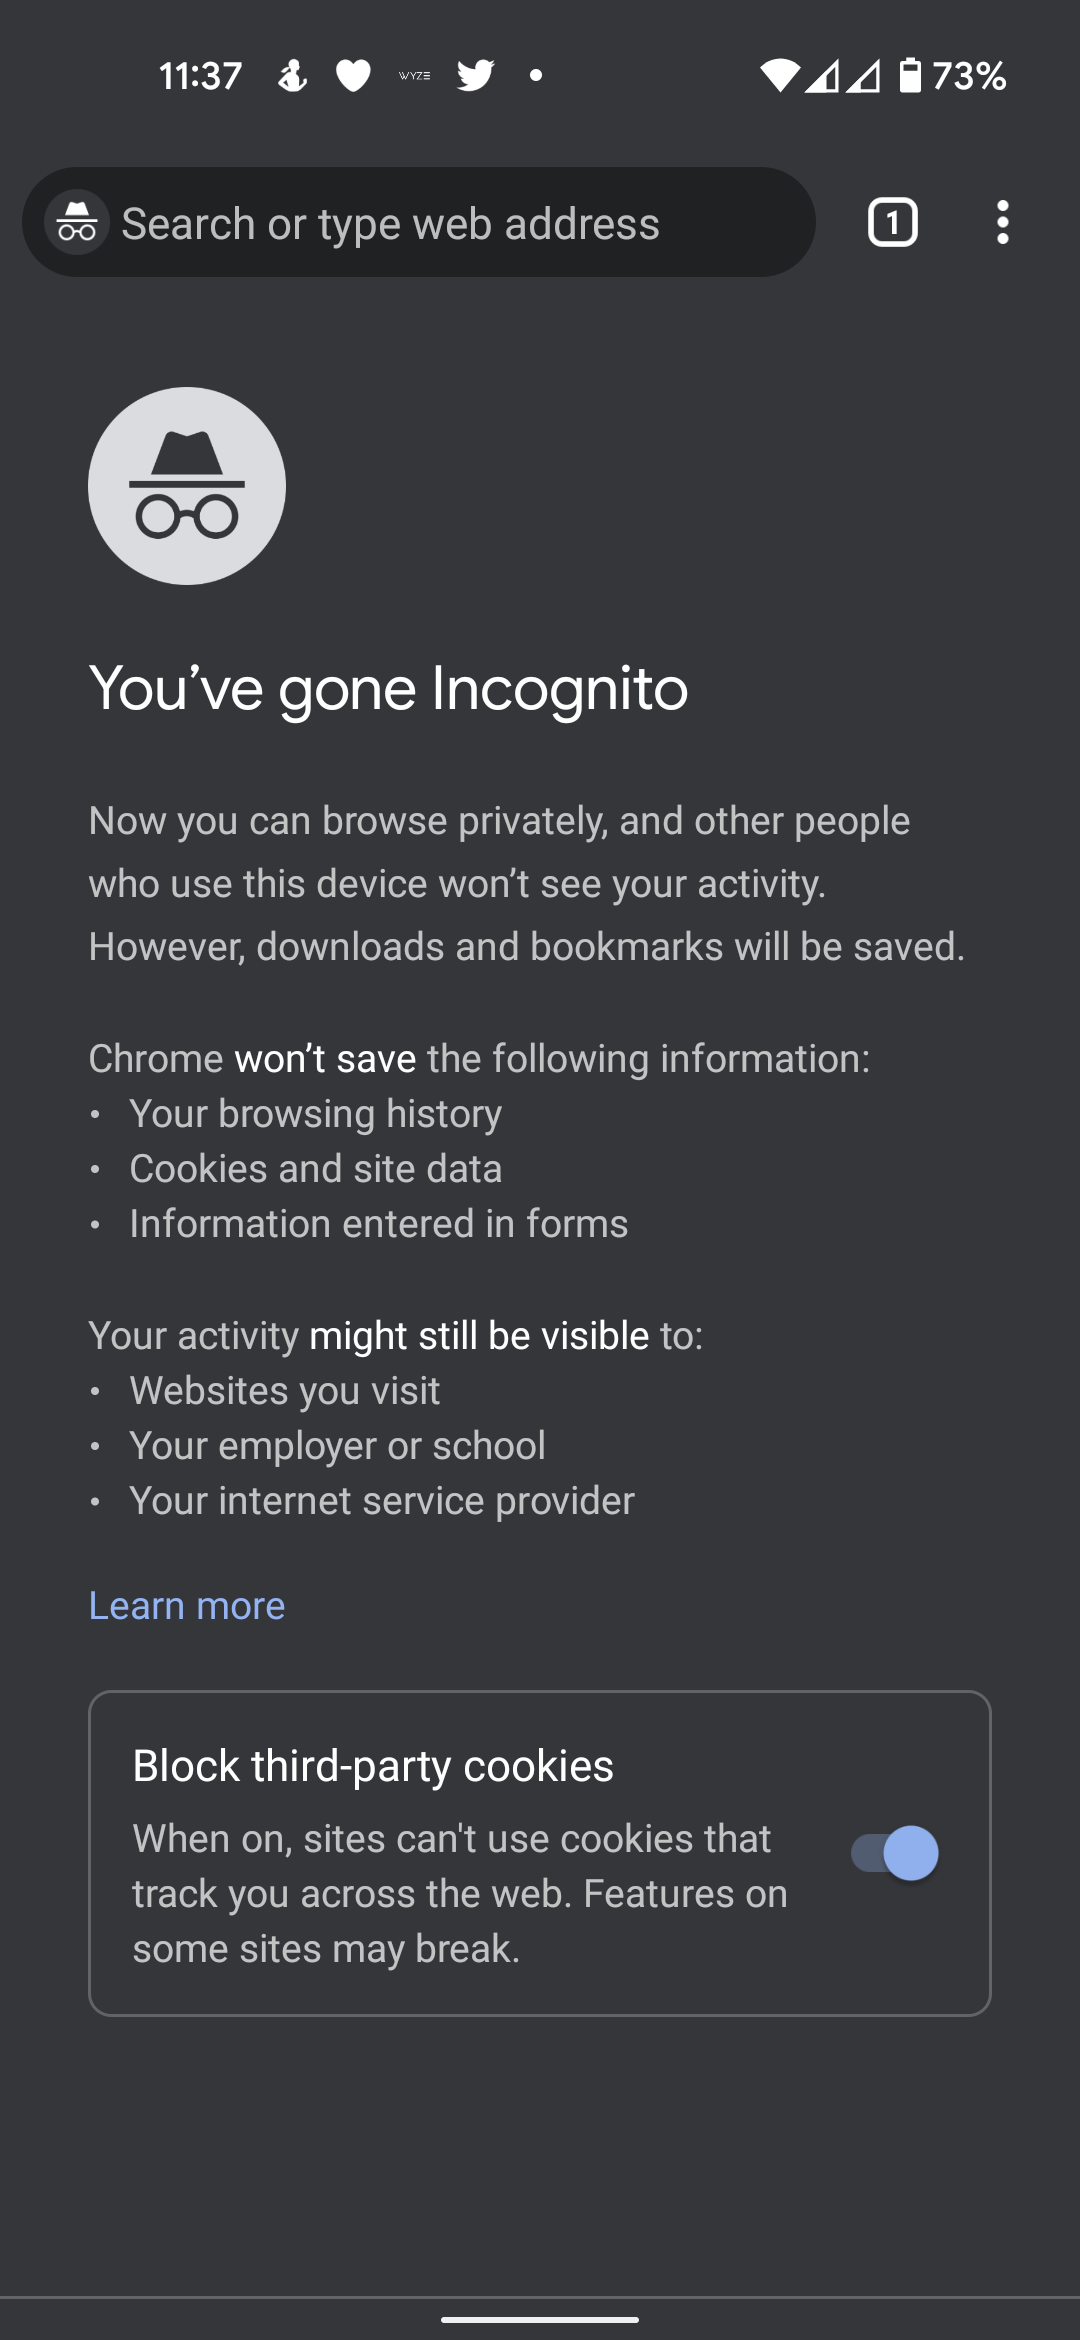Tap the Incognito icon in the address bar
Image resolution: width=1080 pixels, height=2340 pixels.
[x=77, y=222]
